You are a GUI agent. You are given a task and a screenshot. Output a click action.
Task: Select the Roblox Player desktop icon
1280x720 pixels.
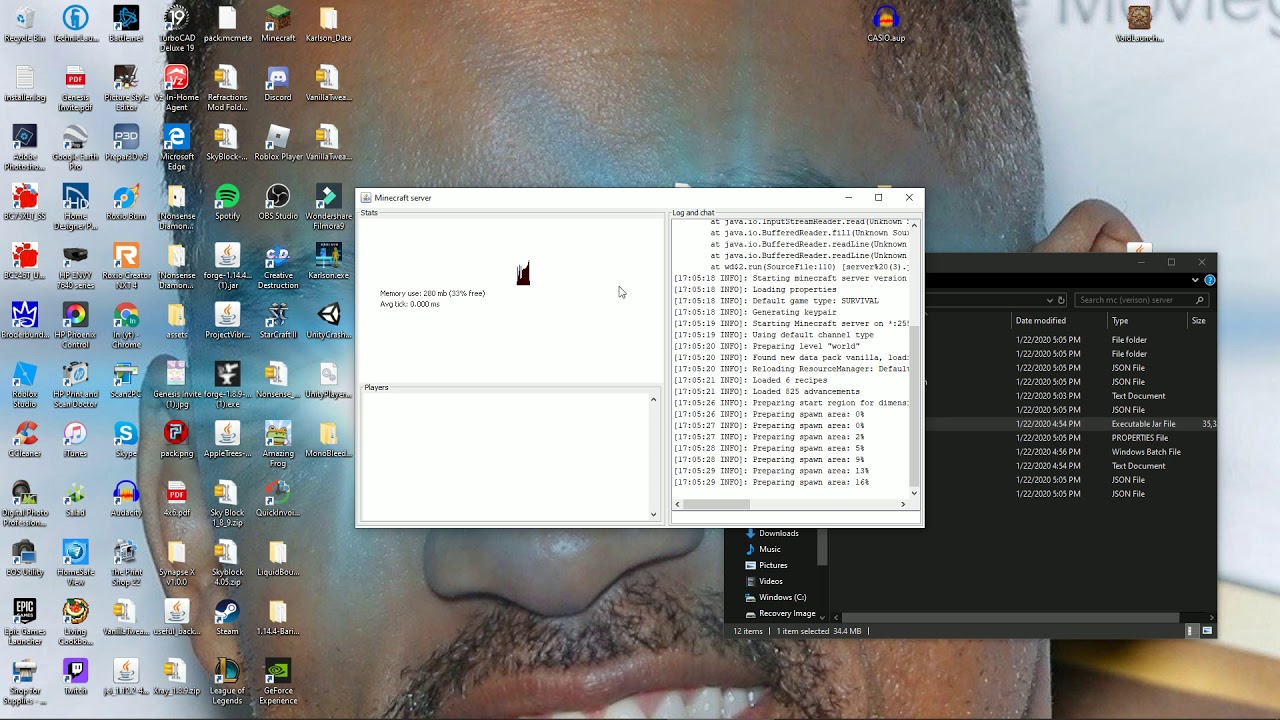click(x=278, y=143)
